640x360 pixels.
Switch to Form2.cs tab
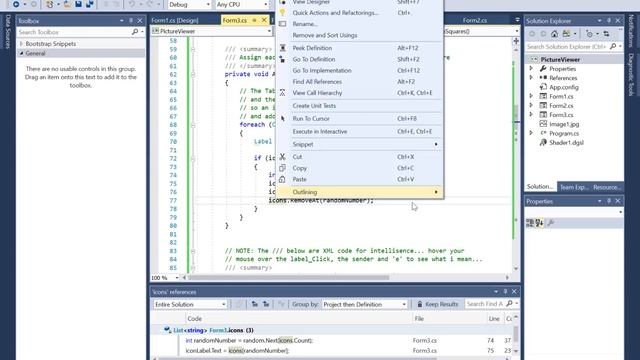[x=475, y=20]
